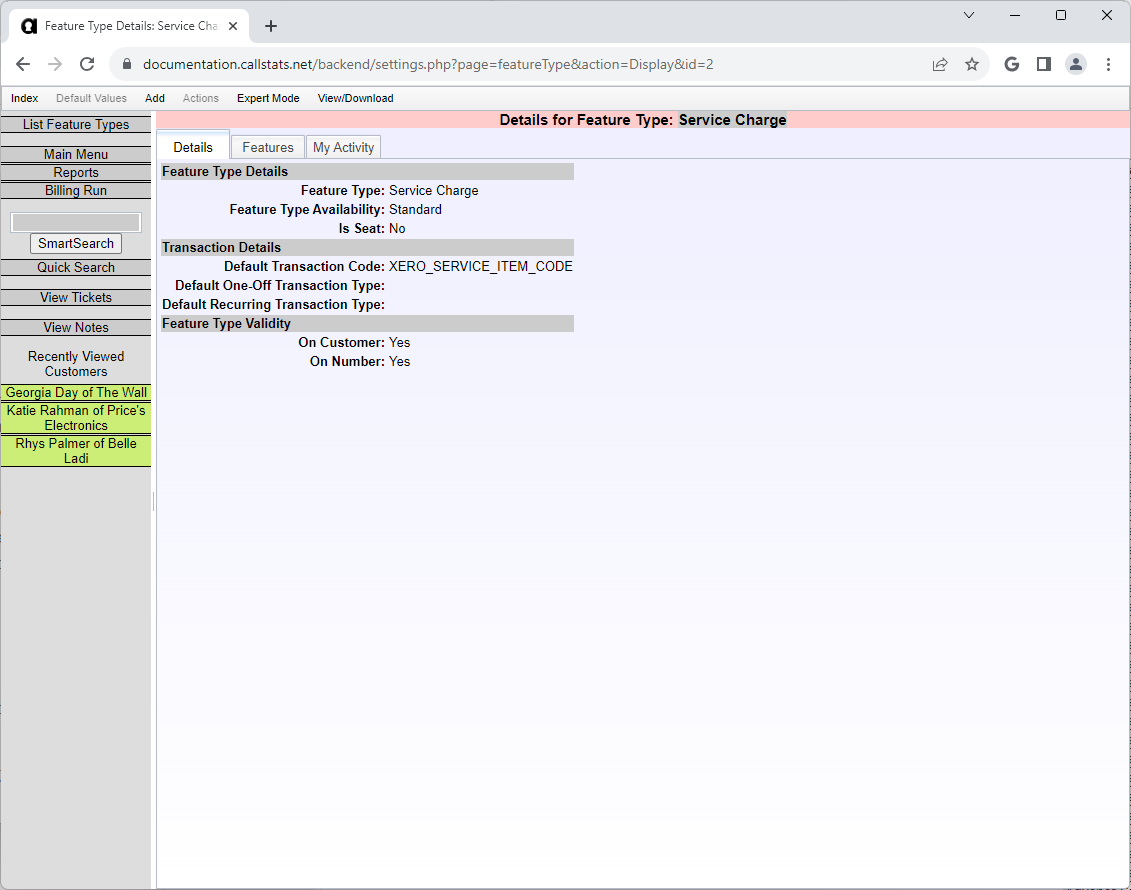This screenshot has height=890, width=1131.
Task: Open the Chrome profile avatar
Action: click(1075, 64)
